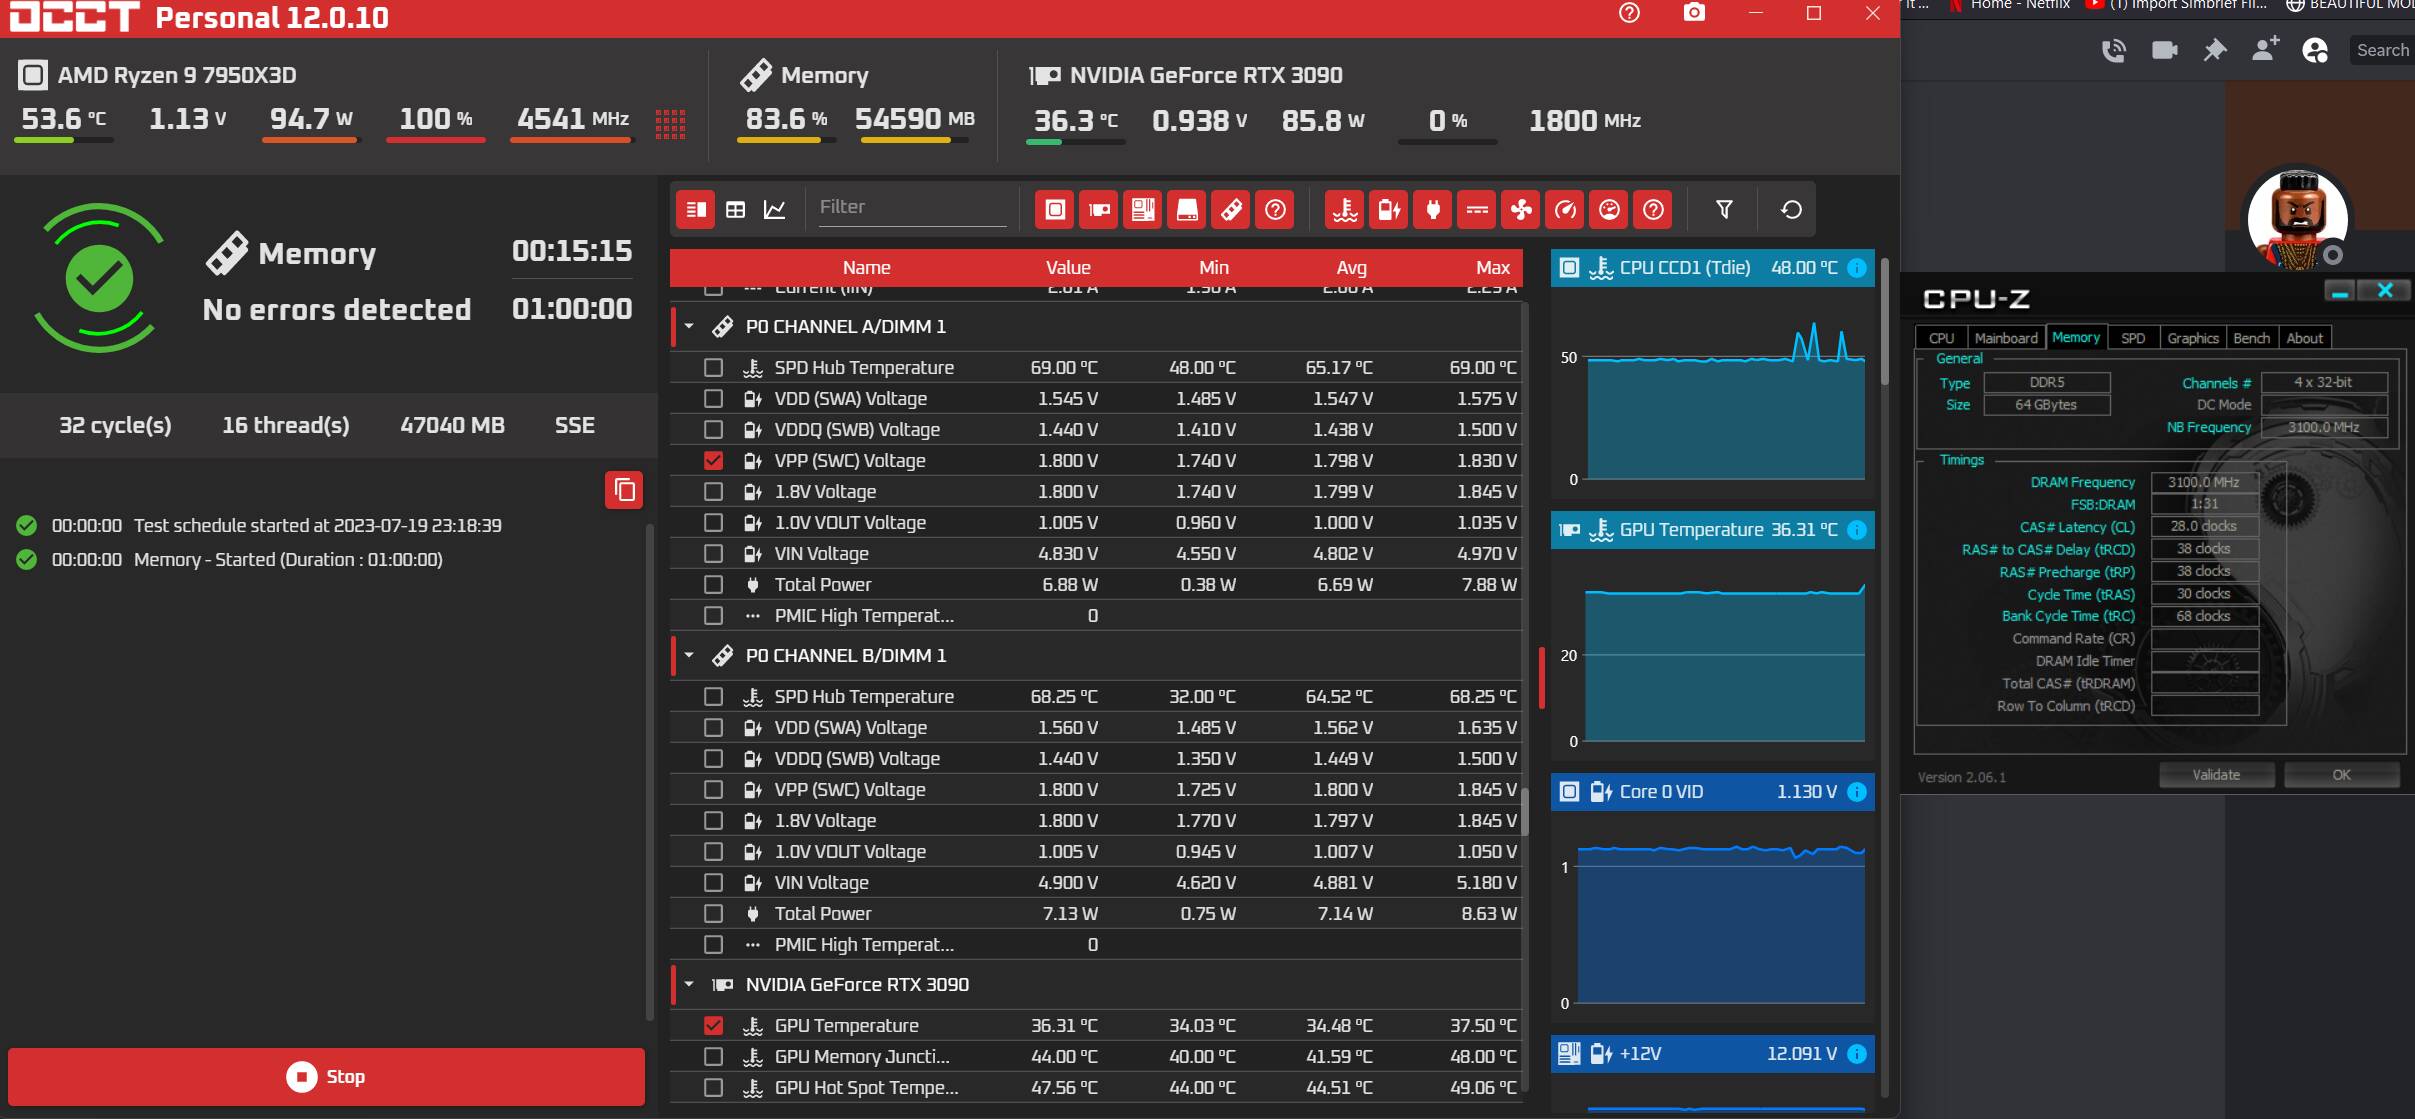Open info for the Core 0 VID graph
The height and width of the screenshot is (1119, 2415).
1857,792
